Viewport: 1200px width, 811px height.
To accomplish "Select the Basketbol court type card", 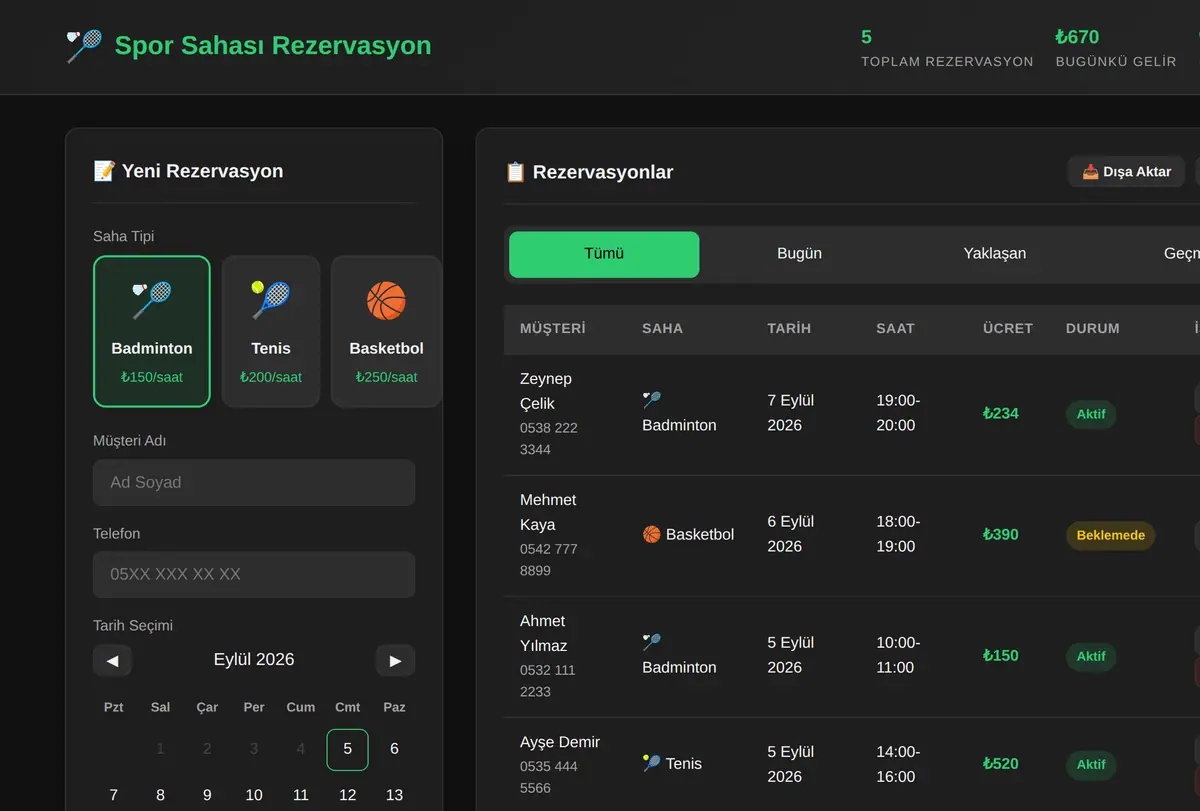I will (386, 331).
